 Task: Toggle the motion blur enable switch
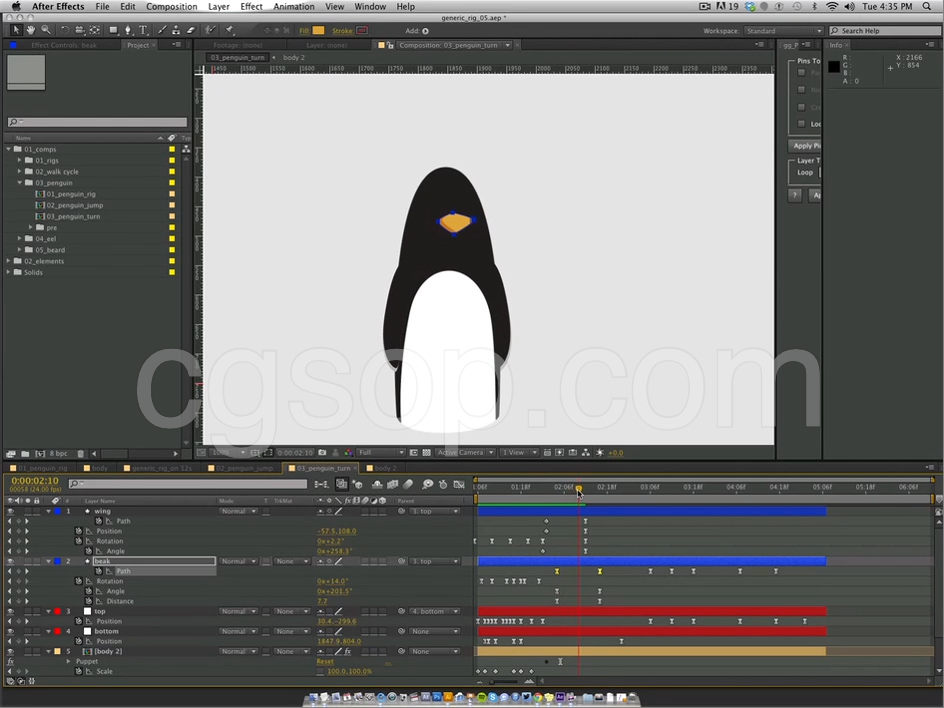(408, 484)
